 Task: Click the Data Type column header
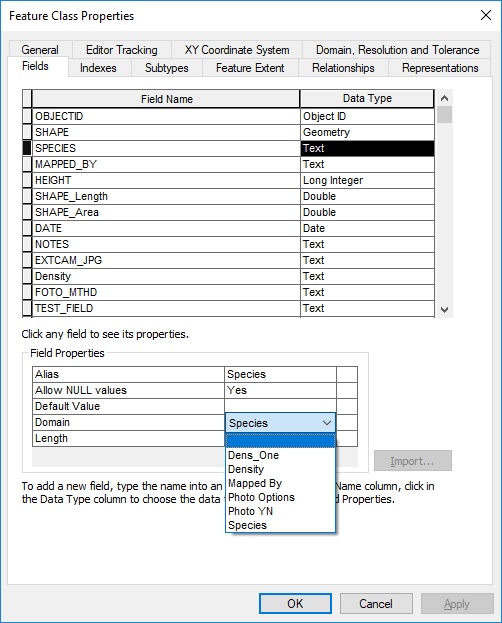pos(367,98)
